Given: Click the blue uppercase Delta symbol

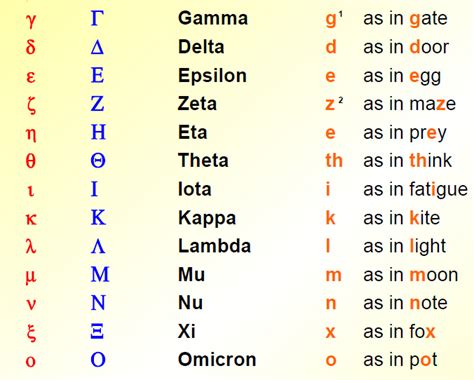Looking at the screenshot, I should 97,47.
